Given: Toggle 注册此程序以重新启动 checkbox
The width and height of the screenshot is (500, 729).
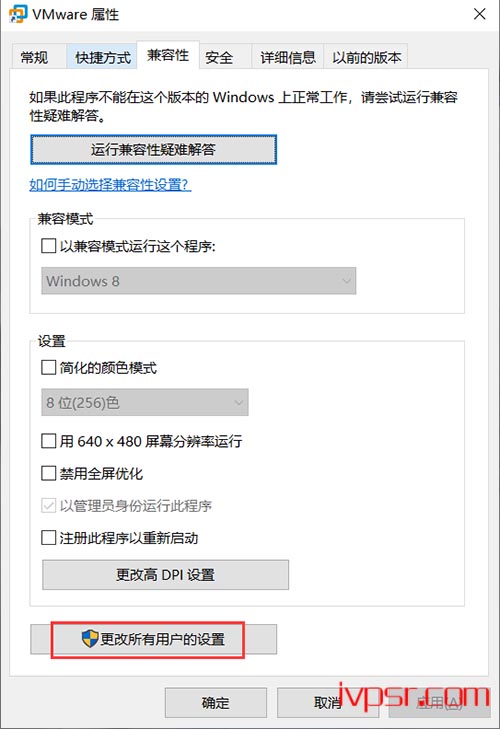Looking at the screenshot, I should [x=48, y=538].
